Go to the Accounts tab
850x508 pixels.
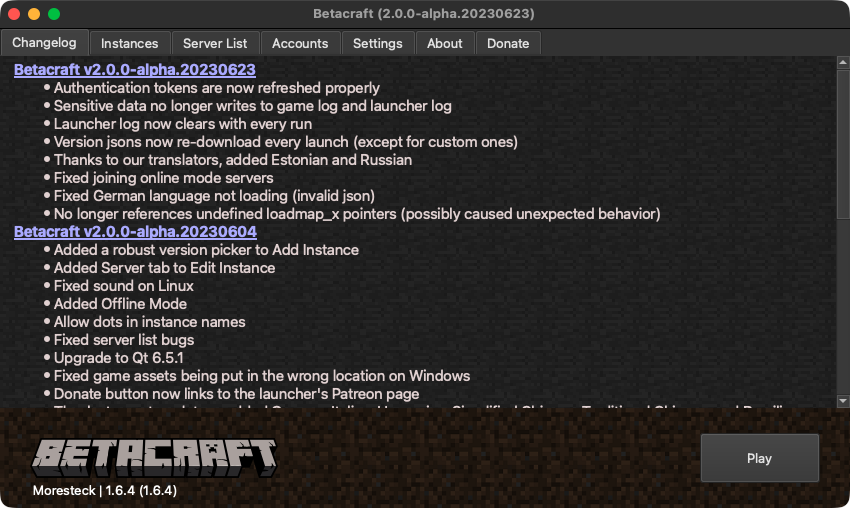(300, 43)
